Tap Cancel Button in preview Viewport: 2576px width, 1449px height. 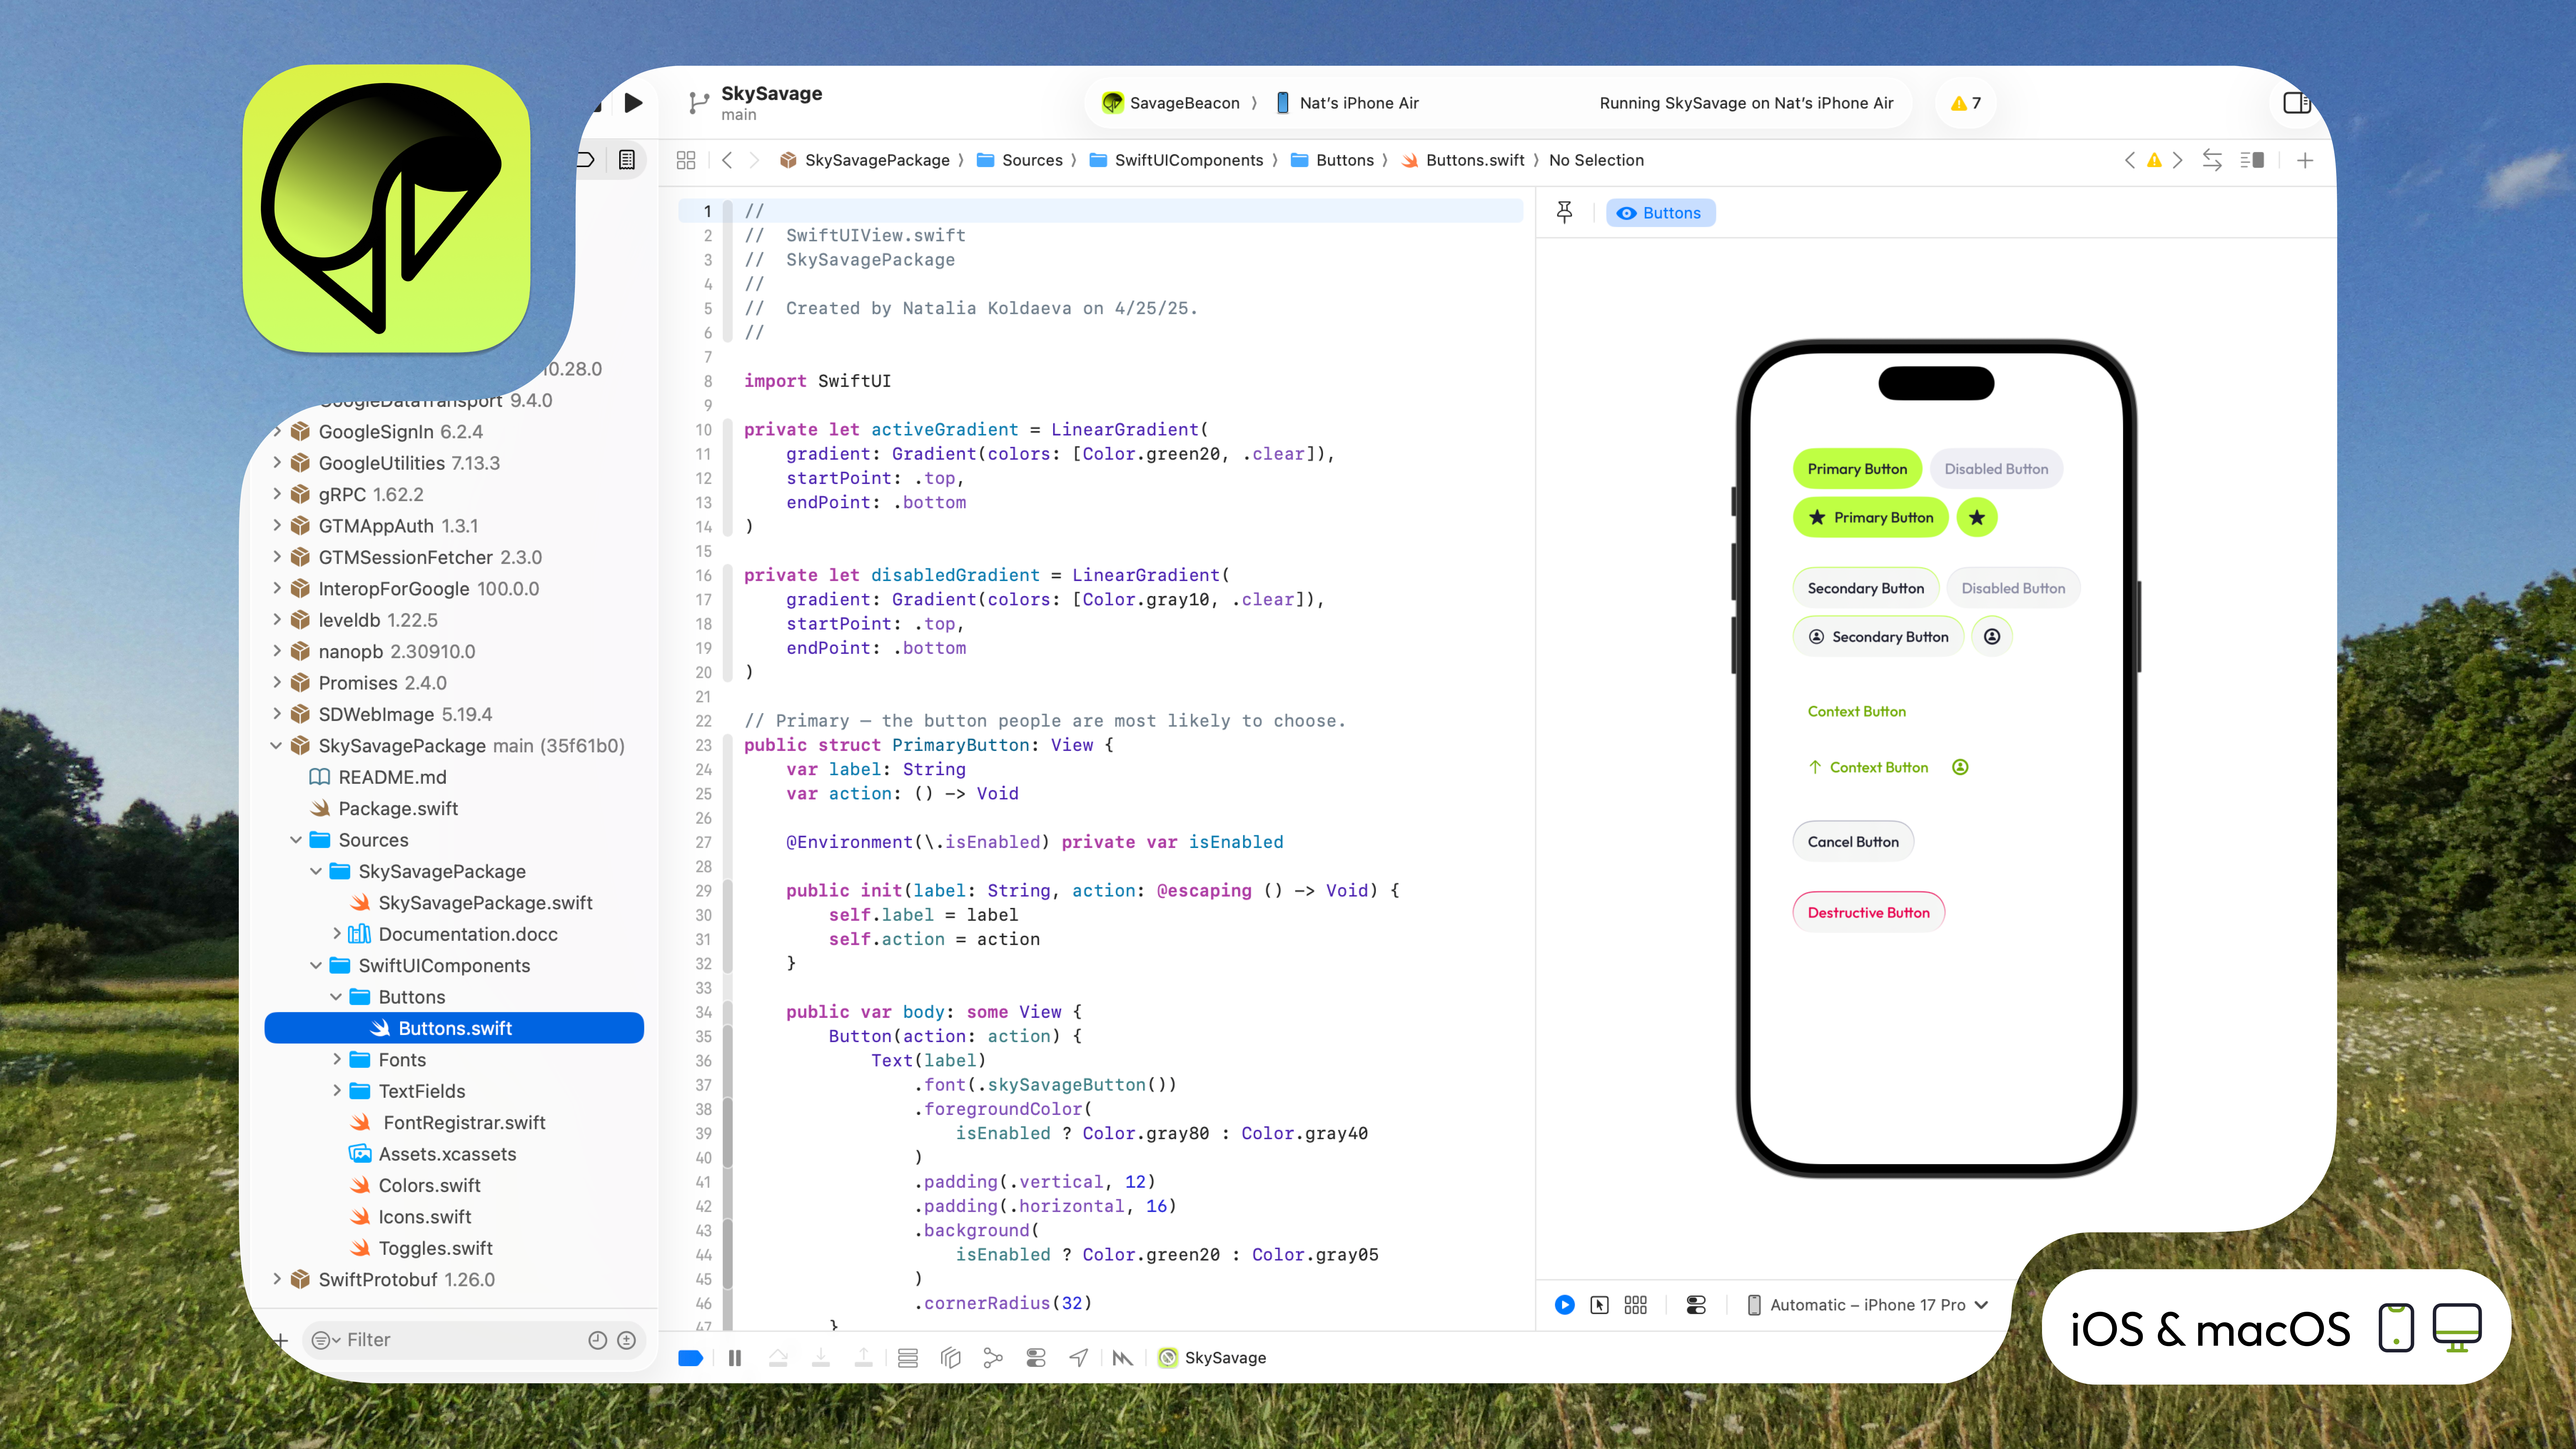pos(1853,842)
